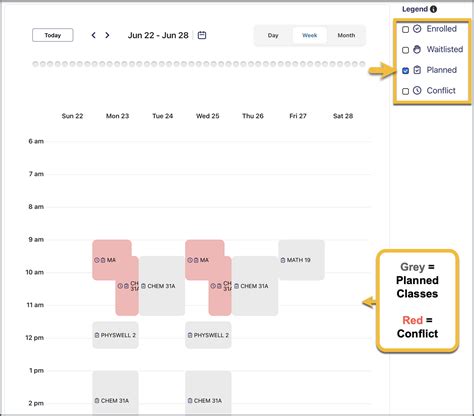Click the 12 pm time label
This screenshot has width=474, height=416.
tap(35, 338)
